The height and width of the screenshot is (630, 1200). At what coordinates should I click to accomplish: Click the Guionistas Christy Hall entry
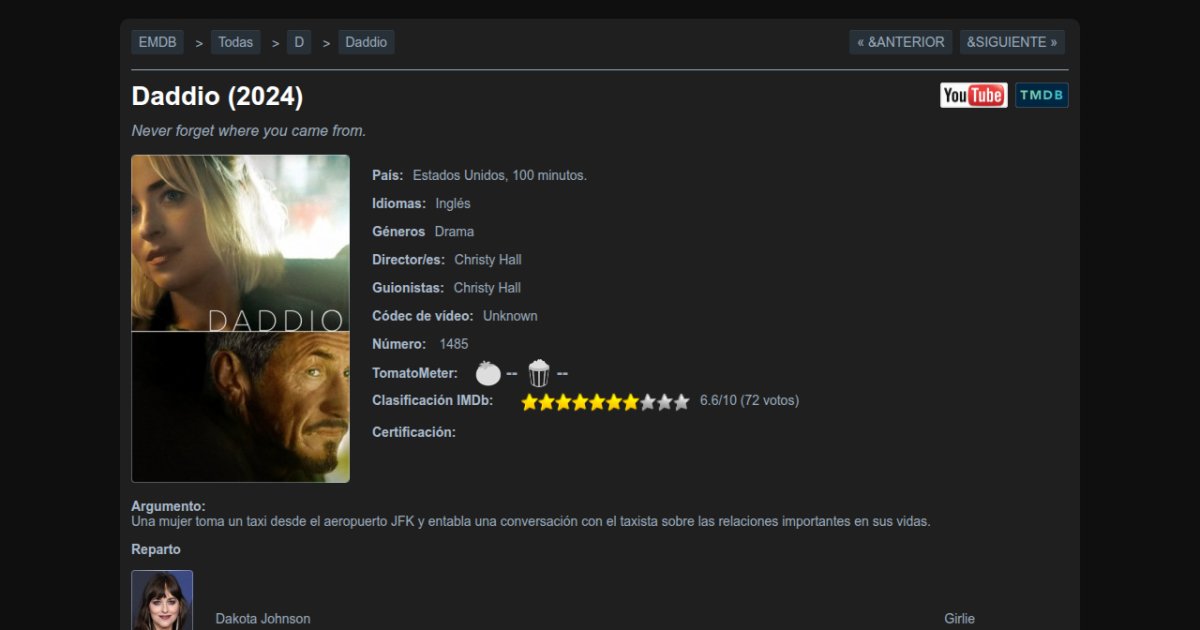[x=487, y=287]
